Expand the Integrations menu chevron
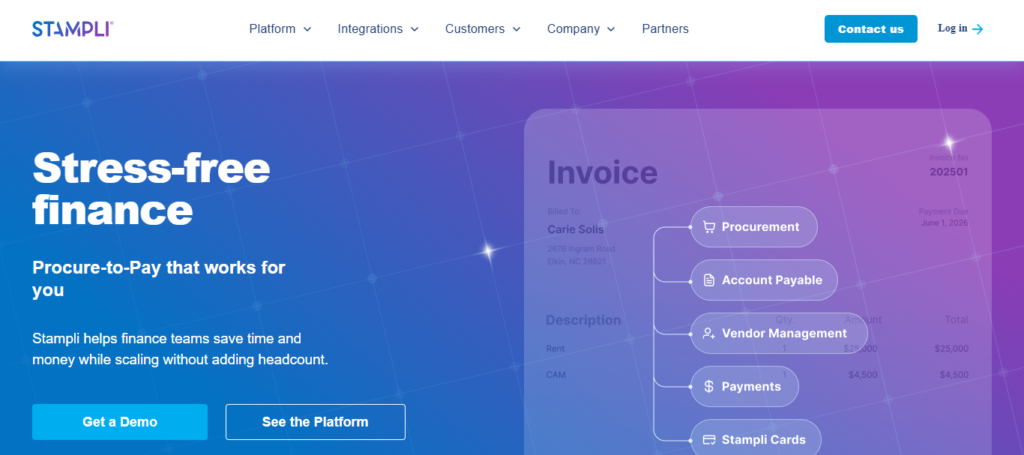This screenshot has height=455, width=1024. [414, 29]
